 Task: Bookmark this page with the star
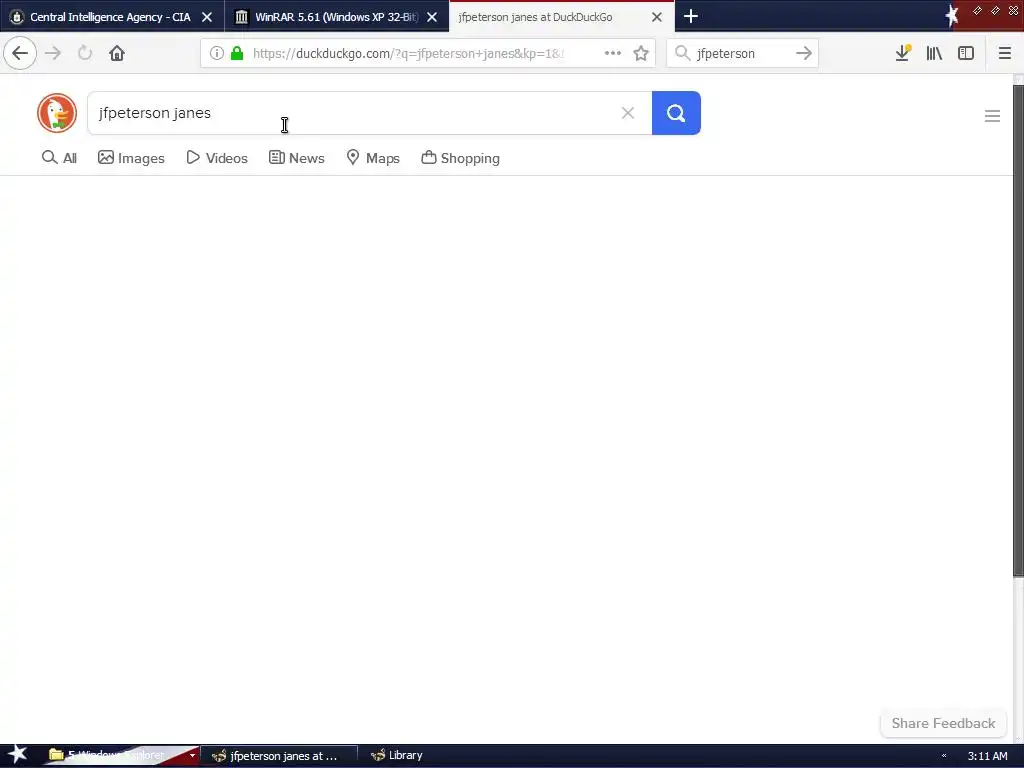(641, 53)
